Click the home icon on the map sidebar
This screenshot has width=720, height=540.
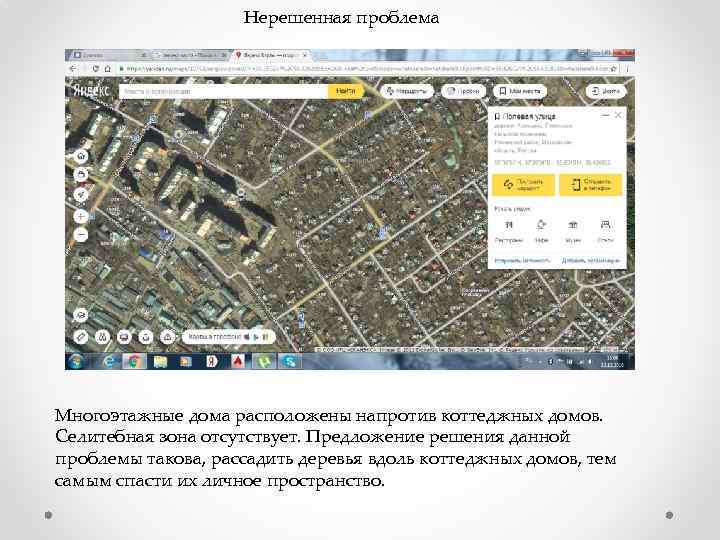click(x=81, y=156)
